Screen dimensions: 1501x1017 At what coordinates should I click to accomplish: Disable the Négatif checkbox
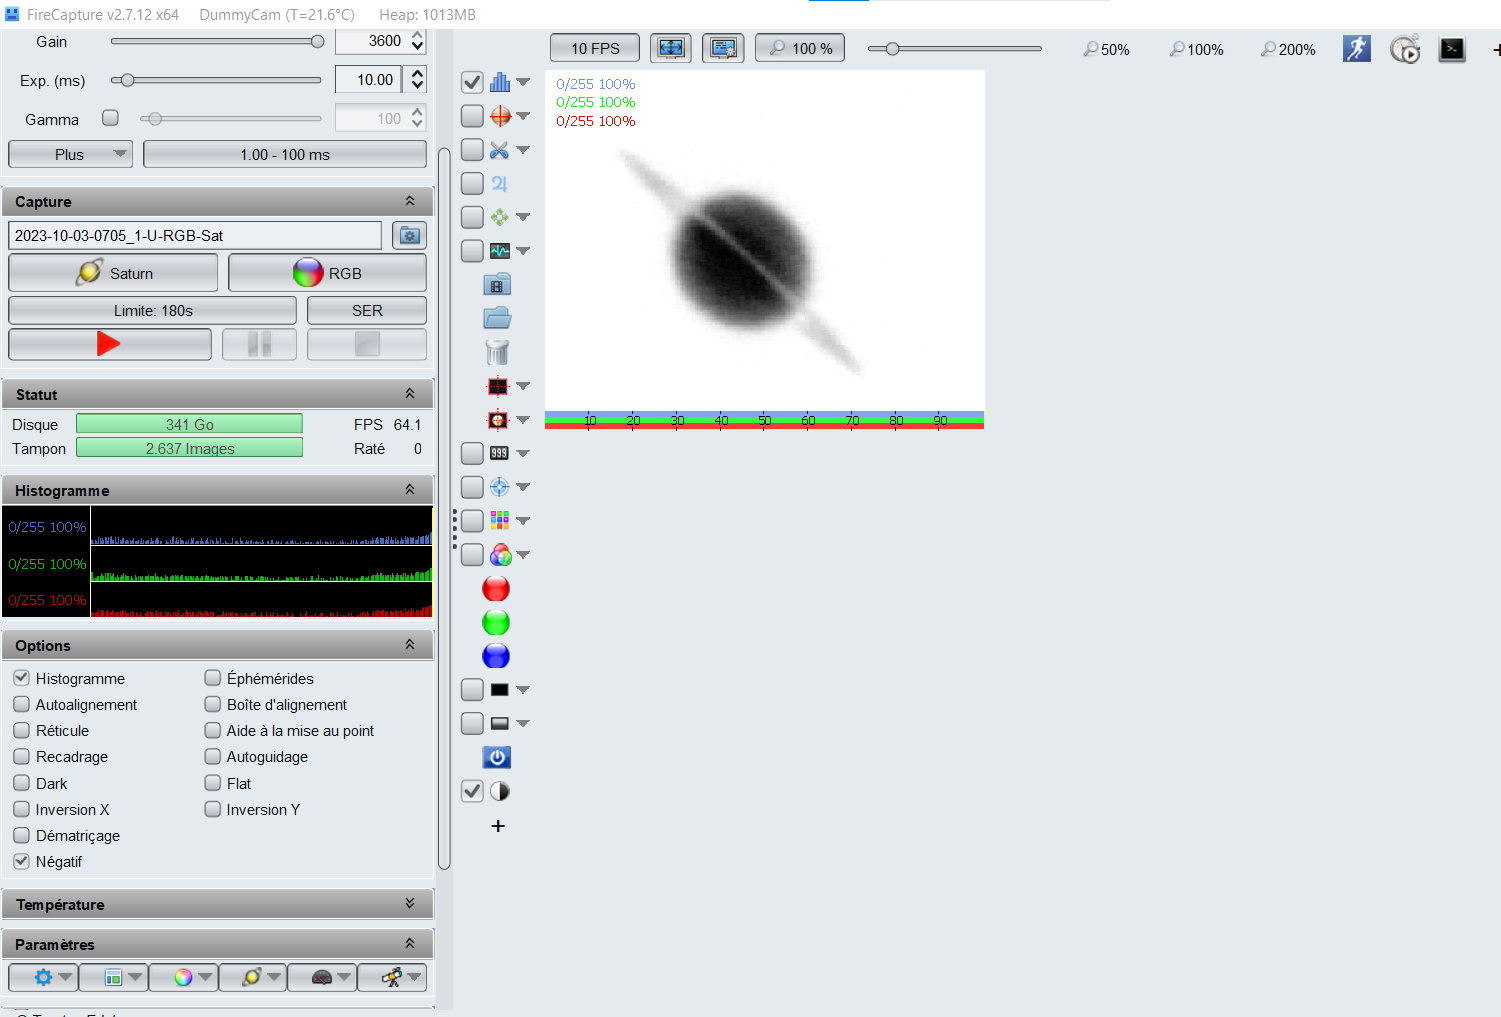click(22, 861)
